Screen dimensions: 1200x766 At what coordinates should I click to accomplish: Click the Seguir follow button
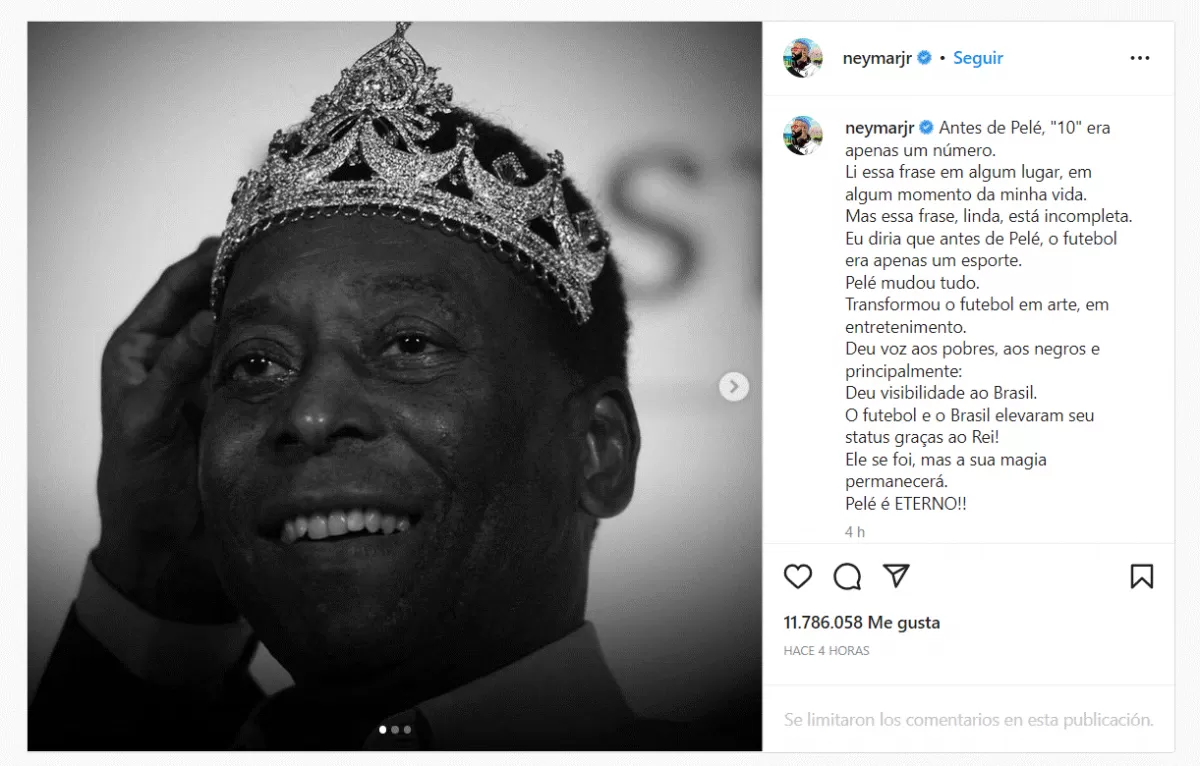click(978, 58)
